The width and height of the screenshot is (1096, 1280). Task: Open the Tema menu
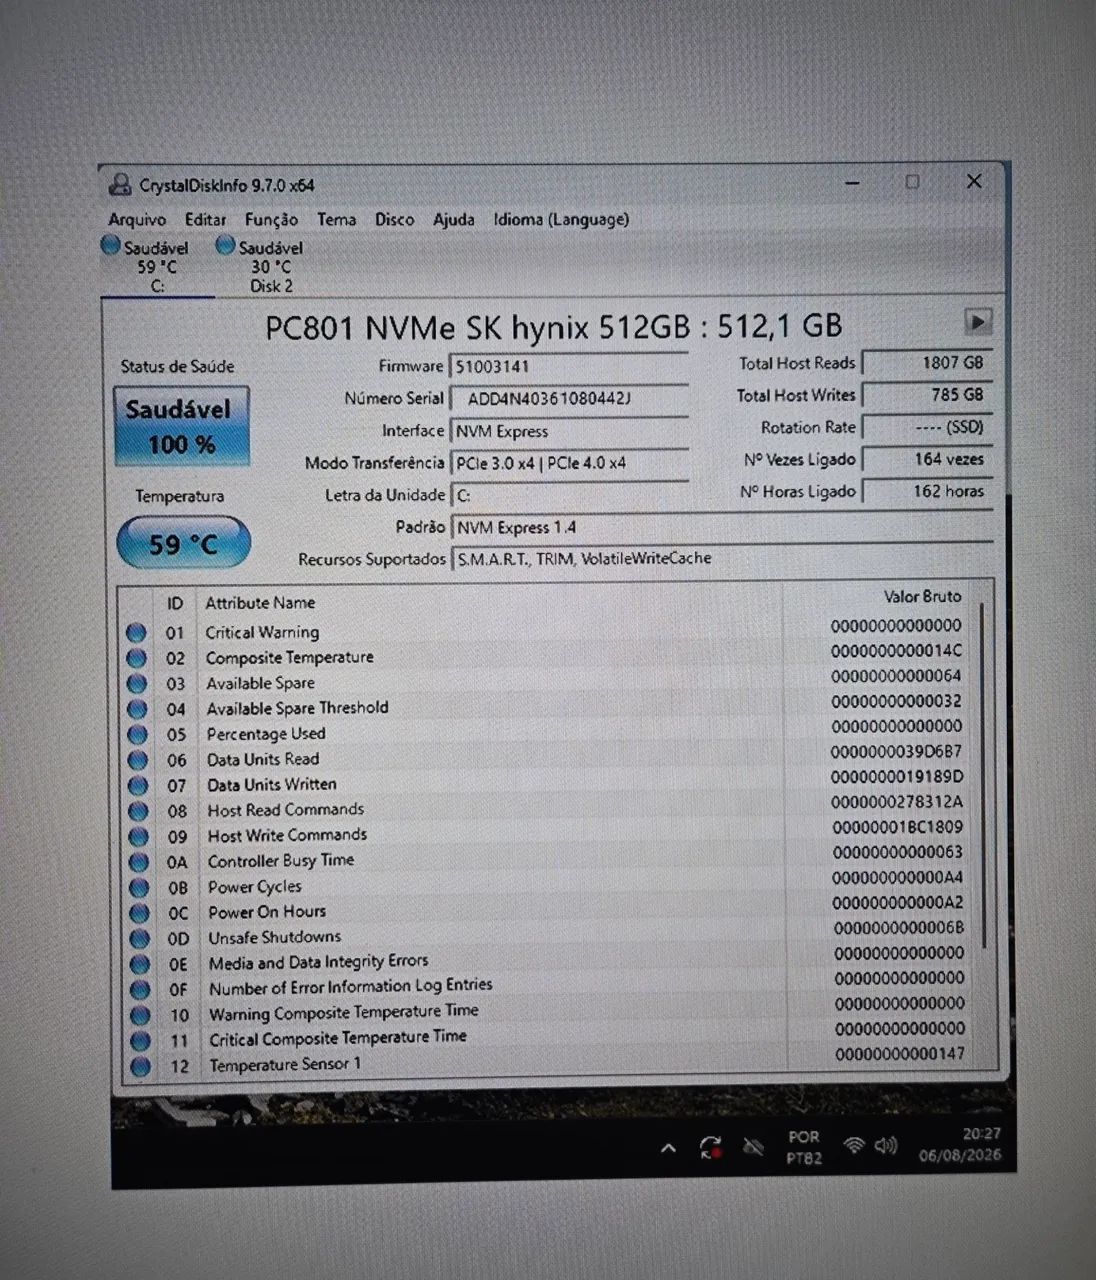(x=336, y=219)
